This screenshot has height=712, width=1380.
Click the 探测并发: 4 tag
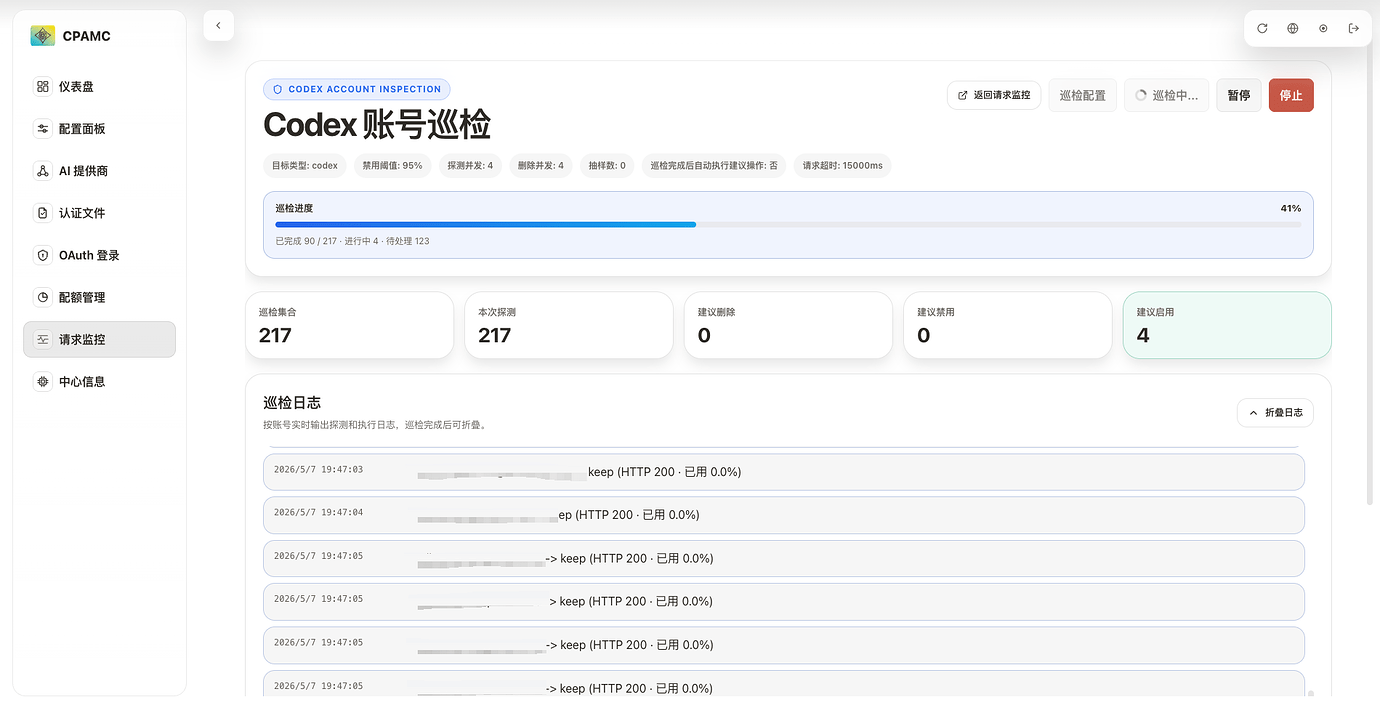tap(470, 165)
